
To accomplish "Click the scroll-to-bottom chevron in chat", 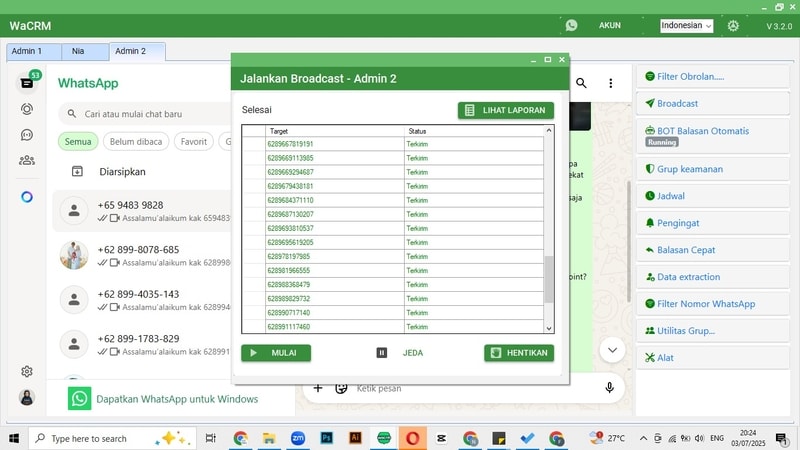I will point(612,350).
